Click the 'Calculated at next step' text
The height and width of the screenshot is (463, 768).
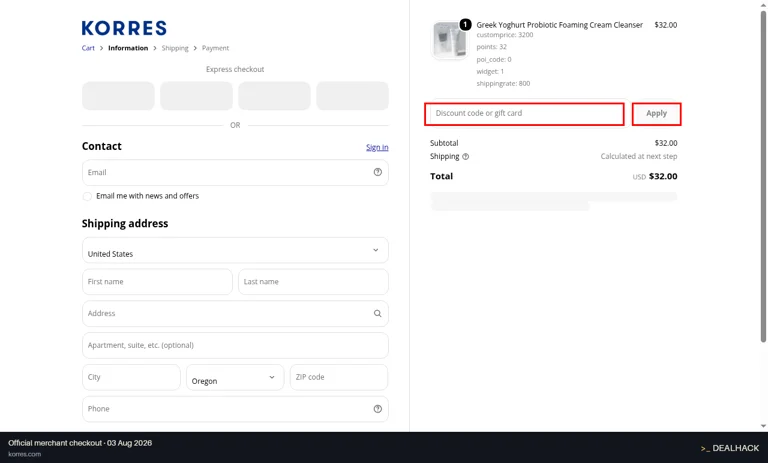pyautogui.click(x=639, y=156)
